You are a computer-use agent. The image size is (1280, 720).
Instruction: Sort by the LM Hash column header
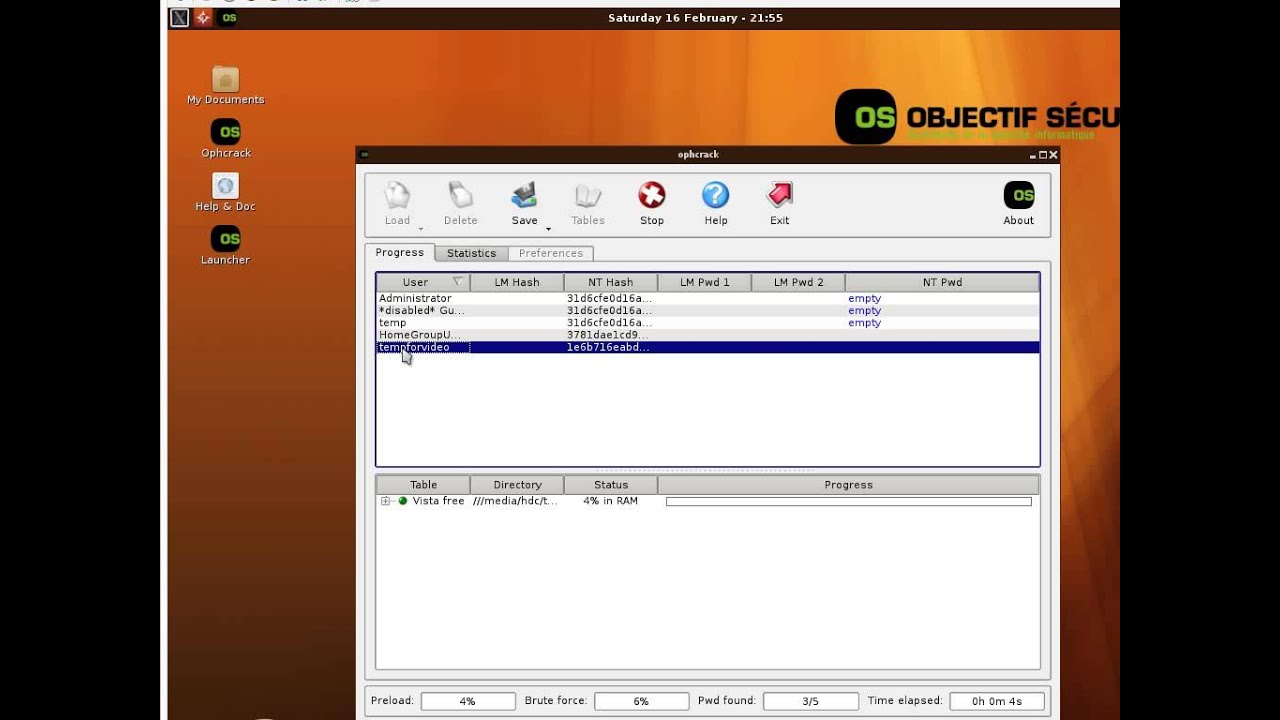[517, 282]
